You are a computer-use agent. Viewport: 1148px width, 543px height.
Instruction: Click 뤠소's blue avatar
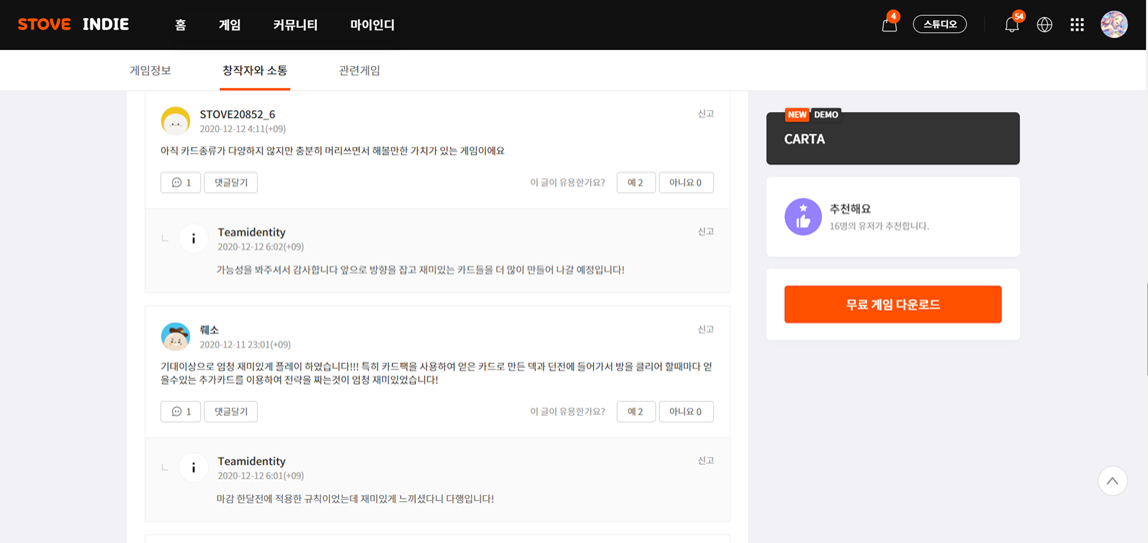(x=176, y=337)
